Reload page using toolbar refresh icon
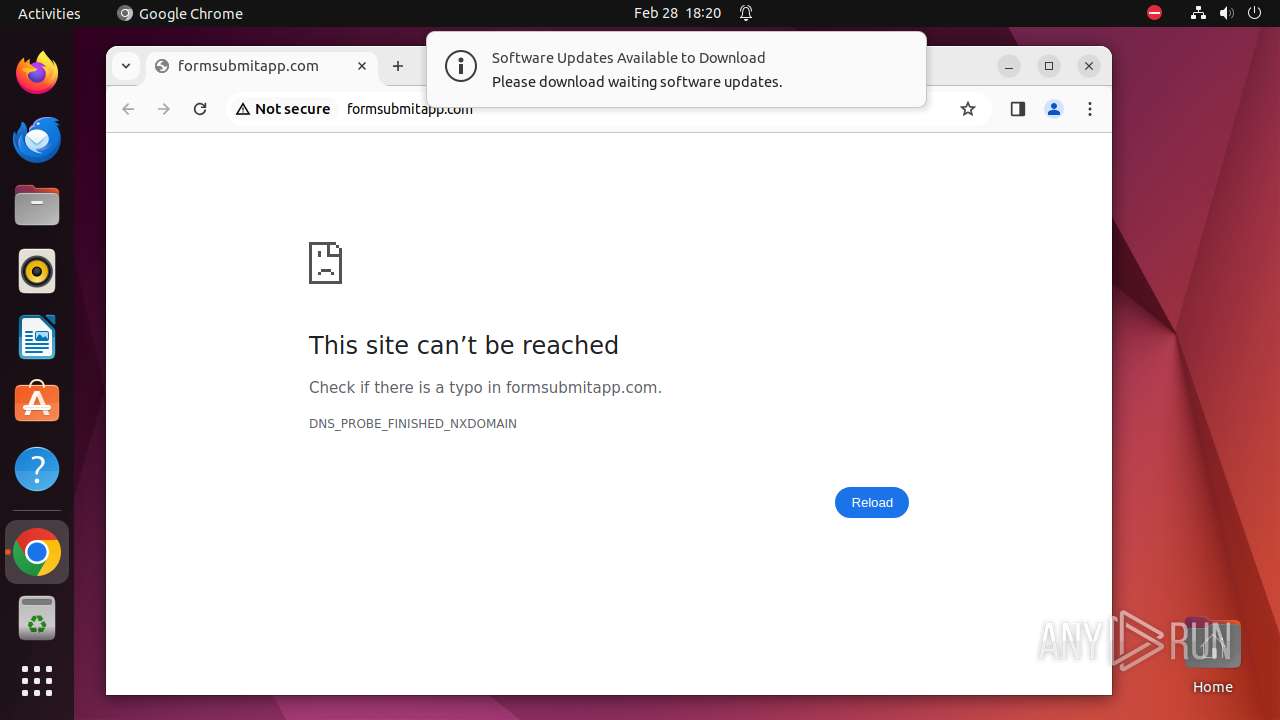This screenshot has height=720, width=1280. point(200,109)
